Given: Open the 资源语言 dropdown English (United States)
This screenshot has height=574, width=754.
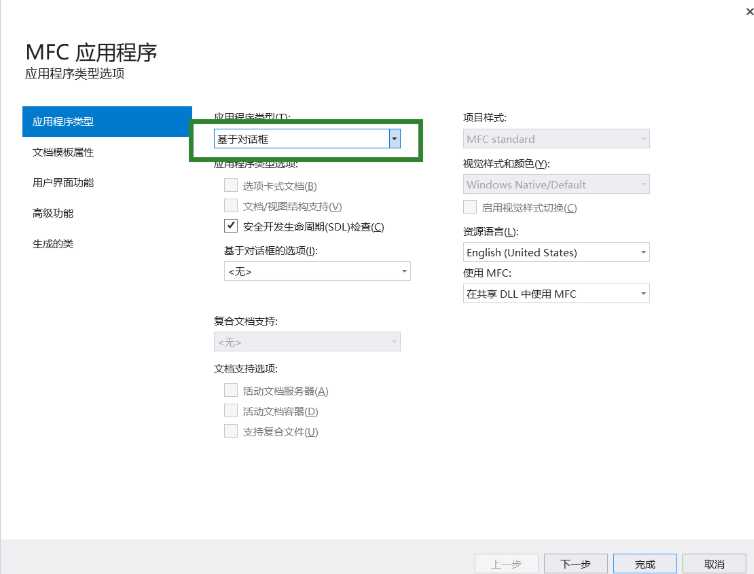Looking at the screenshot, I should (x=556, y=252).
